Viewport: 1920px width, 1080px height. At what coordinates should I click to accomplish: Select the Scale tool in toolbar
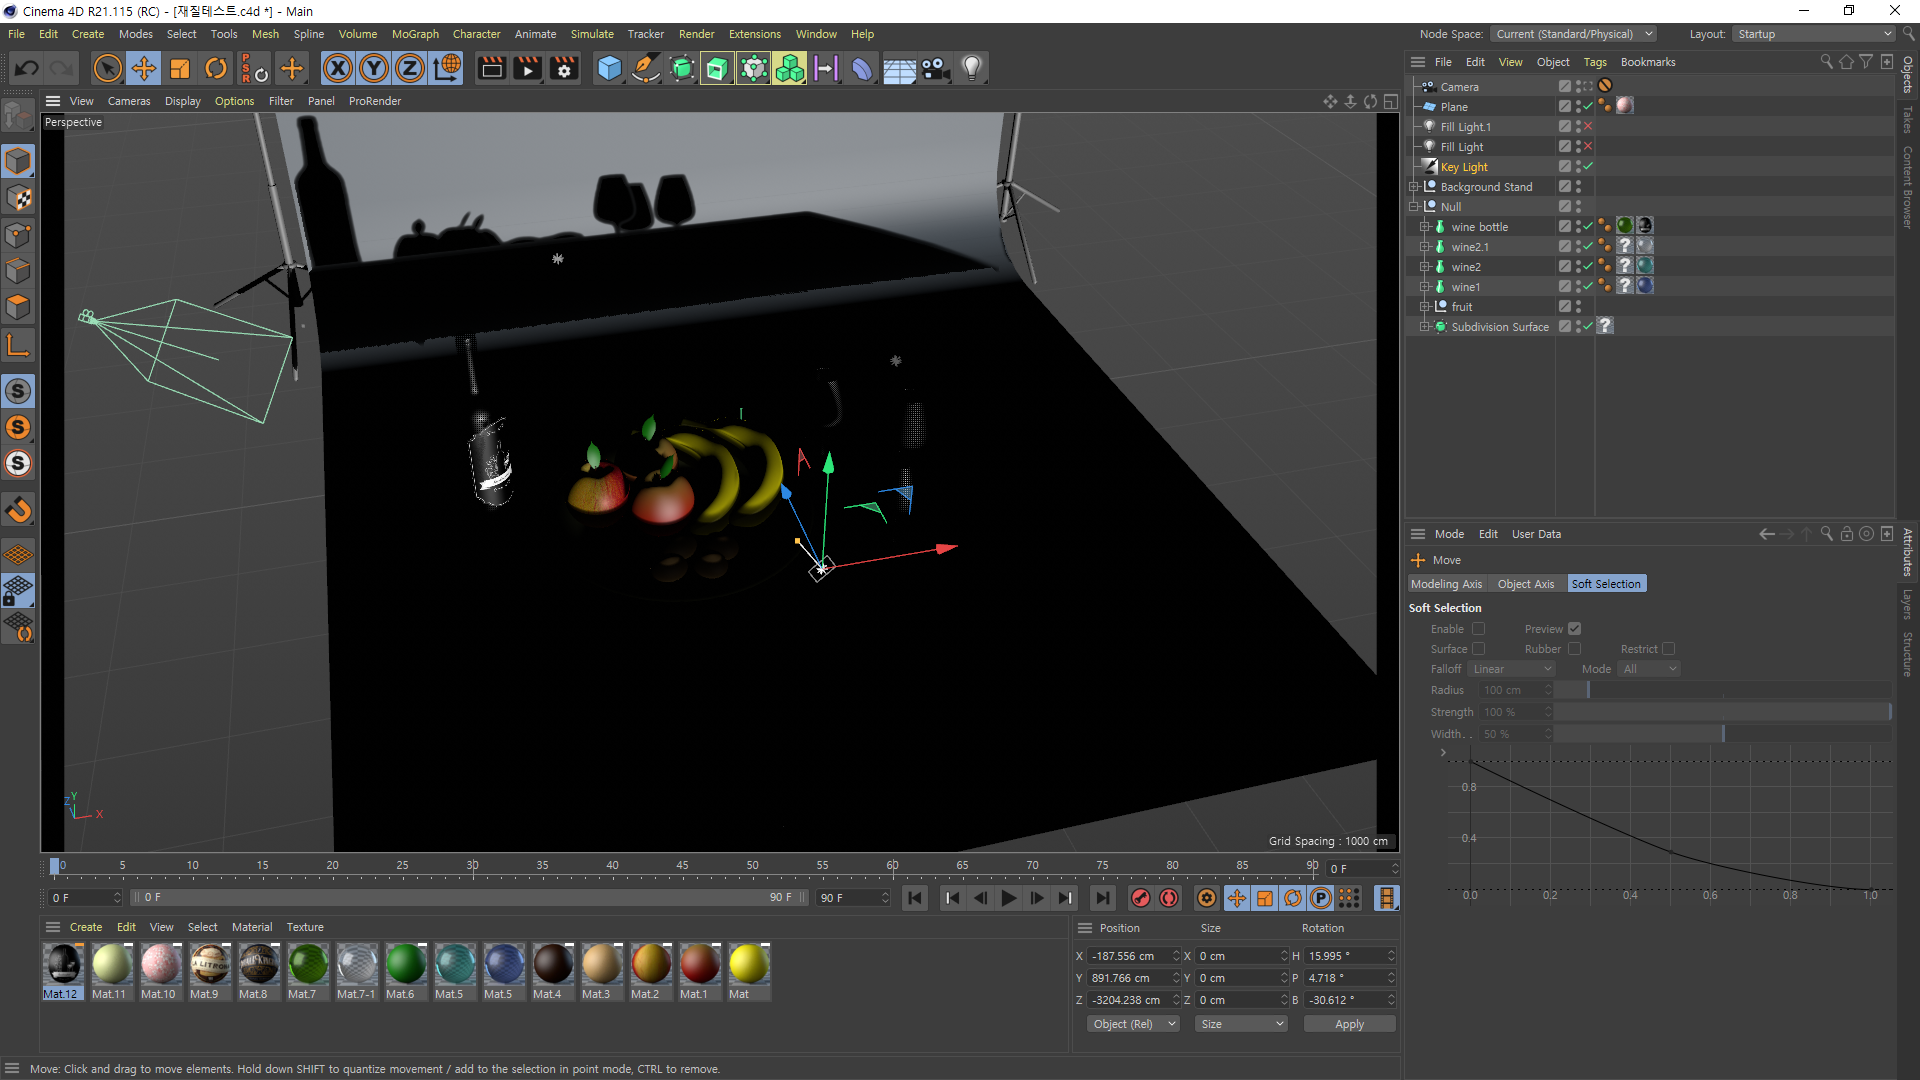tap(180, 68)
